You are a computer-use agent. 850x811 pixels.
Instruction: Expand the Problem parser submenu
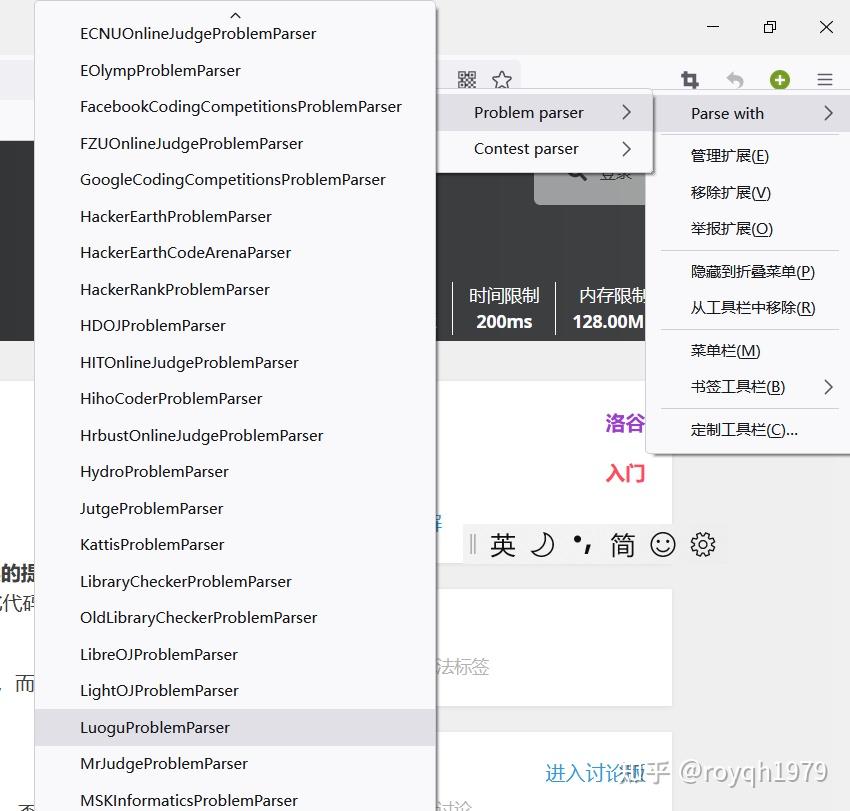point(529,113)
